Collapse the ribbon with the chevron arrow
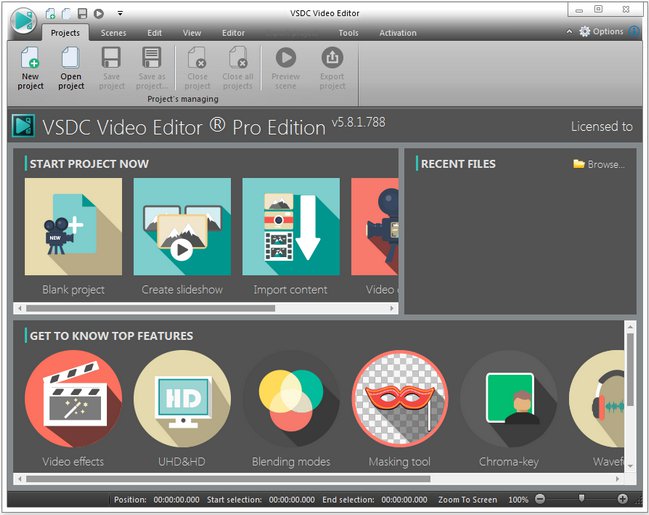The width and height of the screenshot is (649, 515). coord(570,31)
